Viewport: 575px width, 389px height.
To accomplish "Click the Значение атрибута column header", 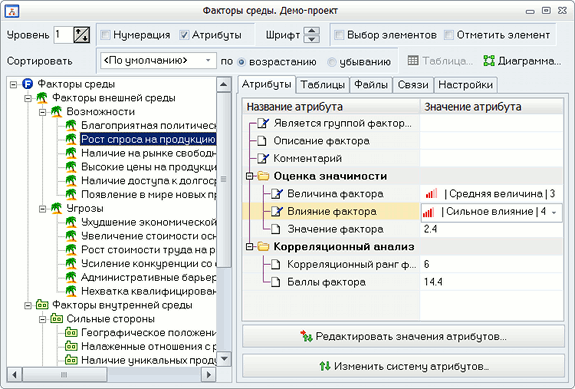I will click(491, 107).
